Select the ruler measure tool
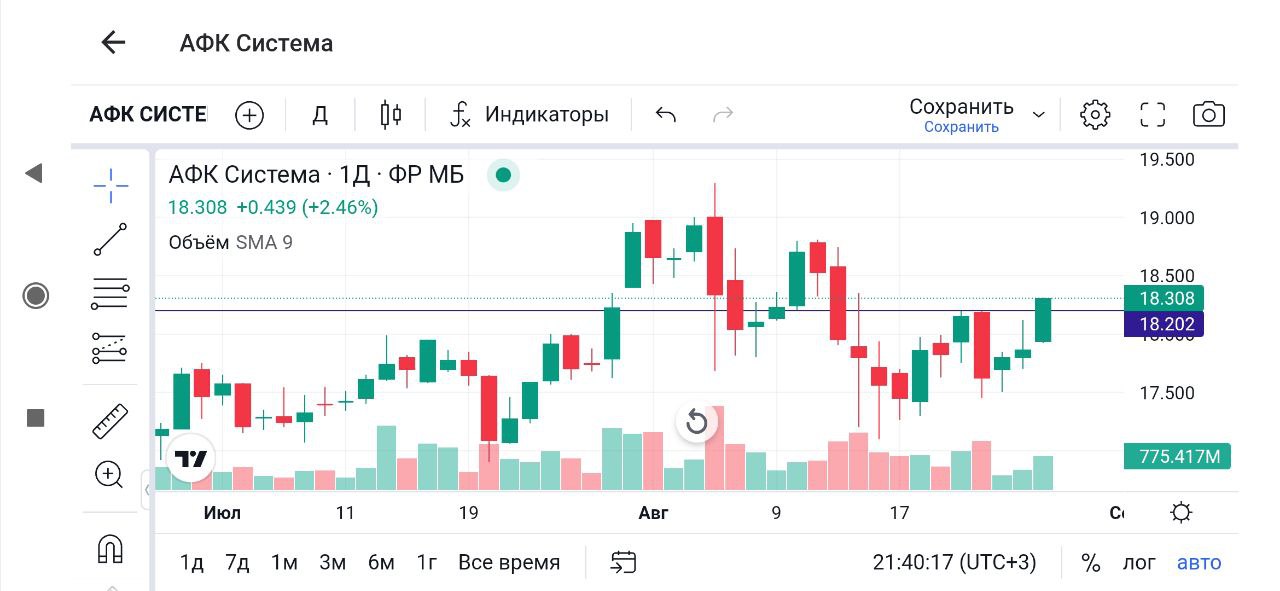This screenshot has width=1280, height=591. point(110,421)
